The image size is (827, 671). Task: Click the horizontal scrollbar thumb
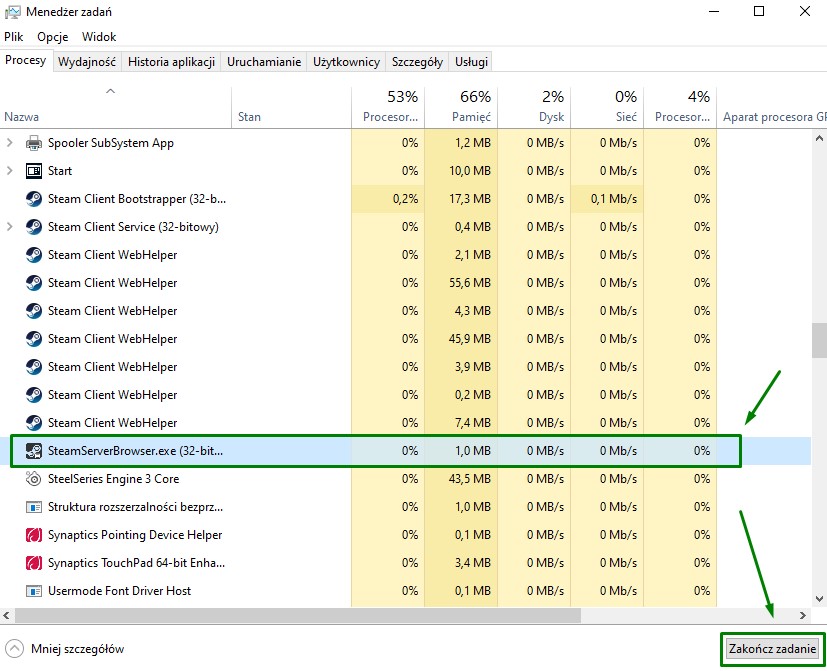(x=297, y=615)
